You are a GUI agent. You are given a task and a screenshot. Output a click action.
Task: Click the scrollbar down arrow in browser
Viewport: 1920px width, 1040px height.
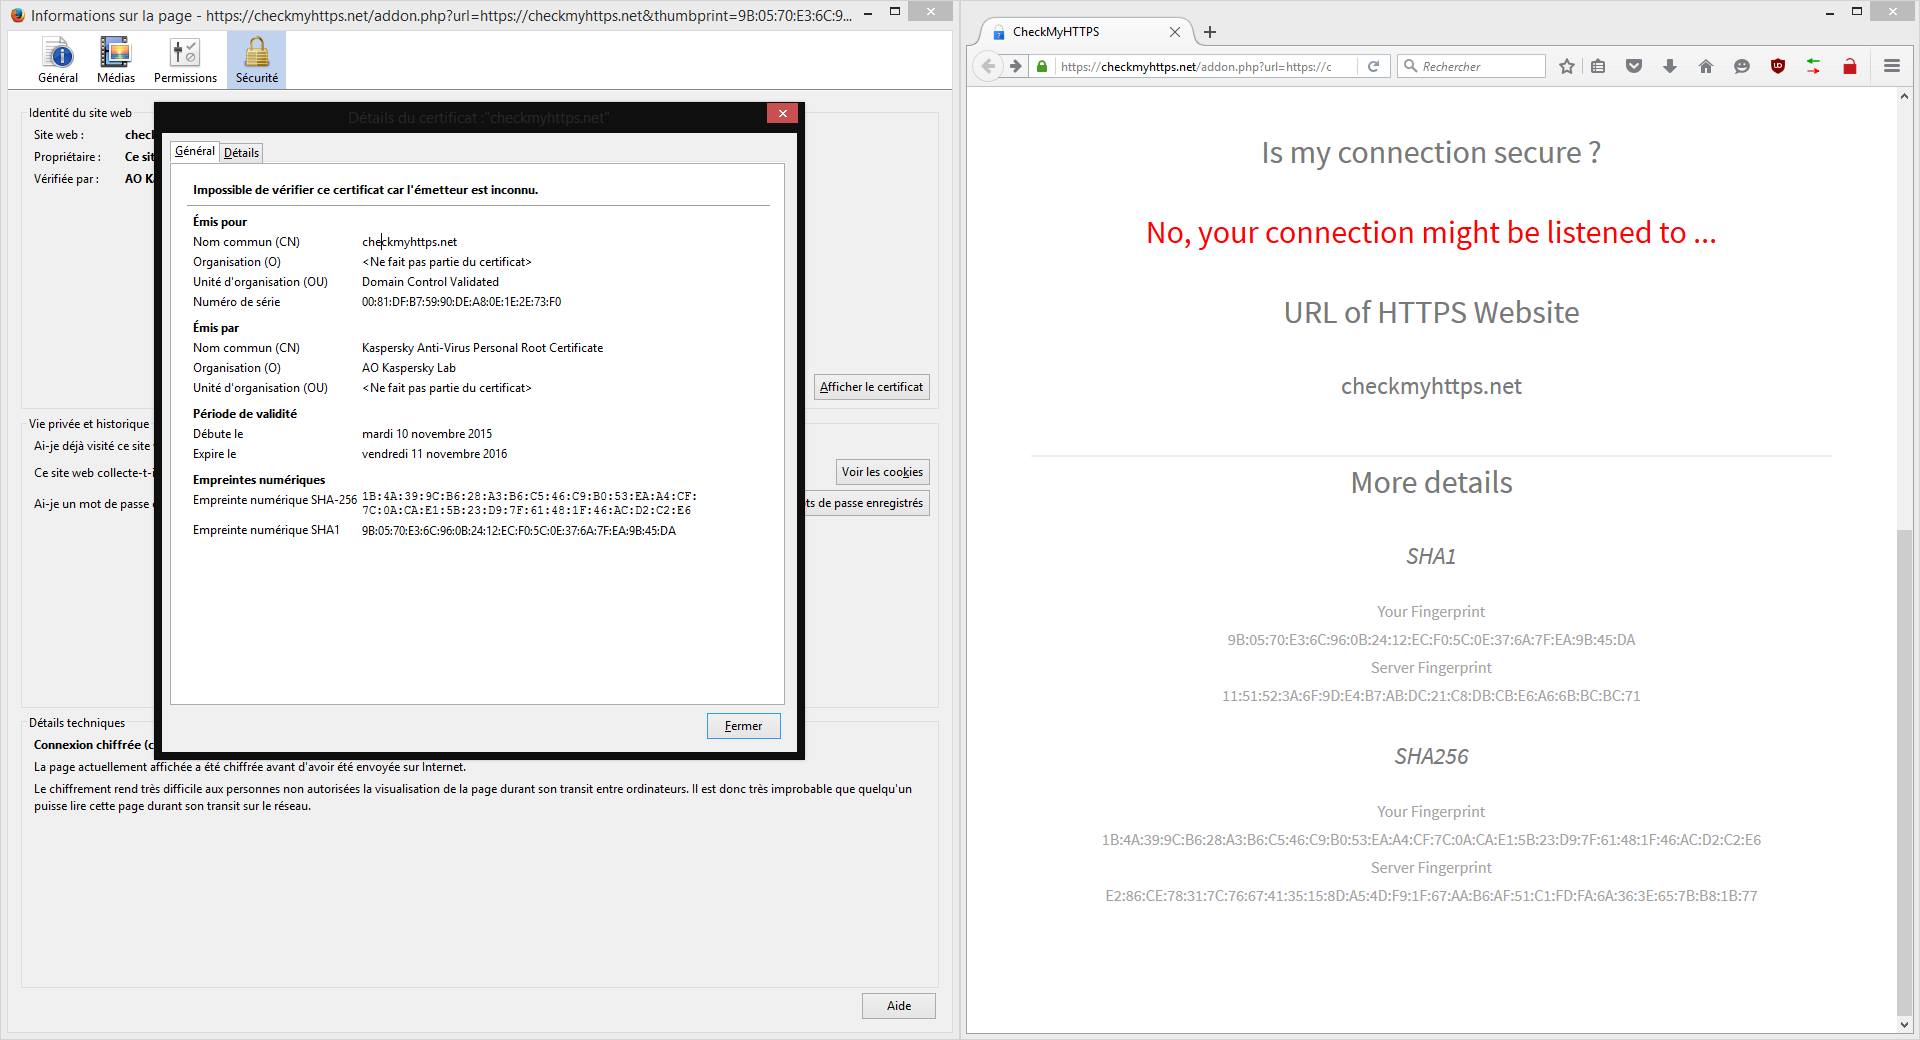click(x=1905, y=1024)
